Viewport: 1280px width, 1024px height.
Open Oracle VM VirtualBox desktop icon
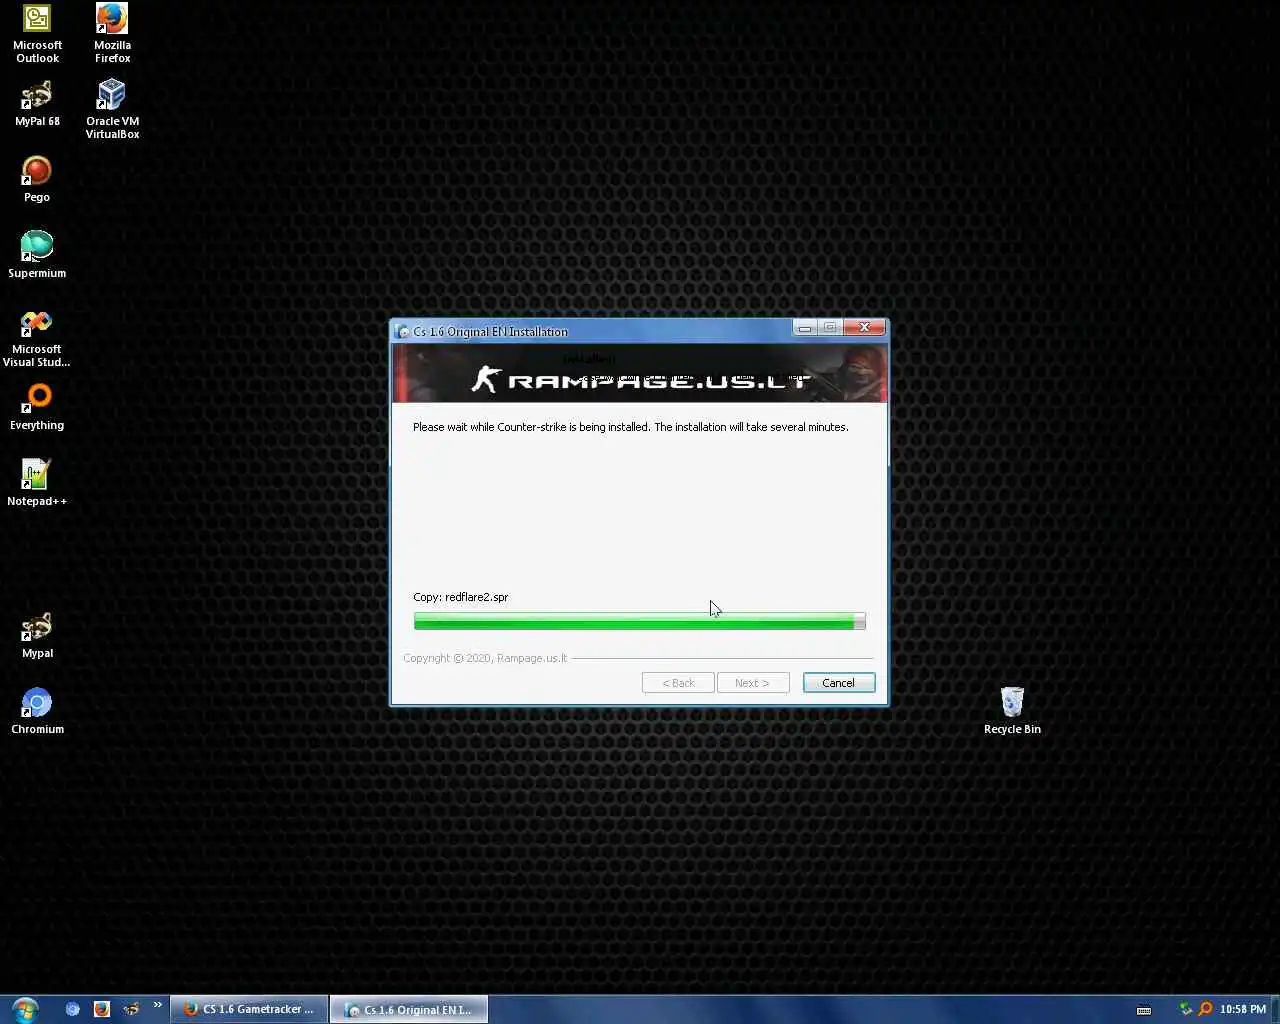tap(112, 110)
